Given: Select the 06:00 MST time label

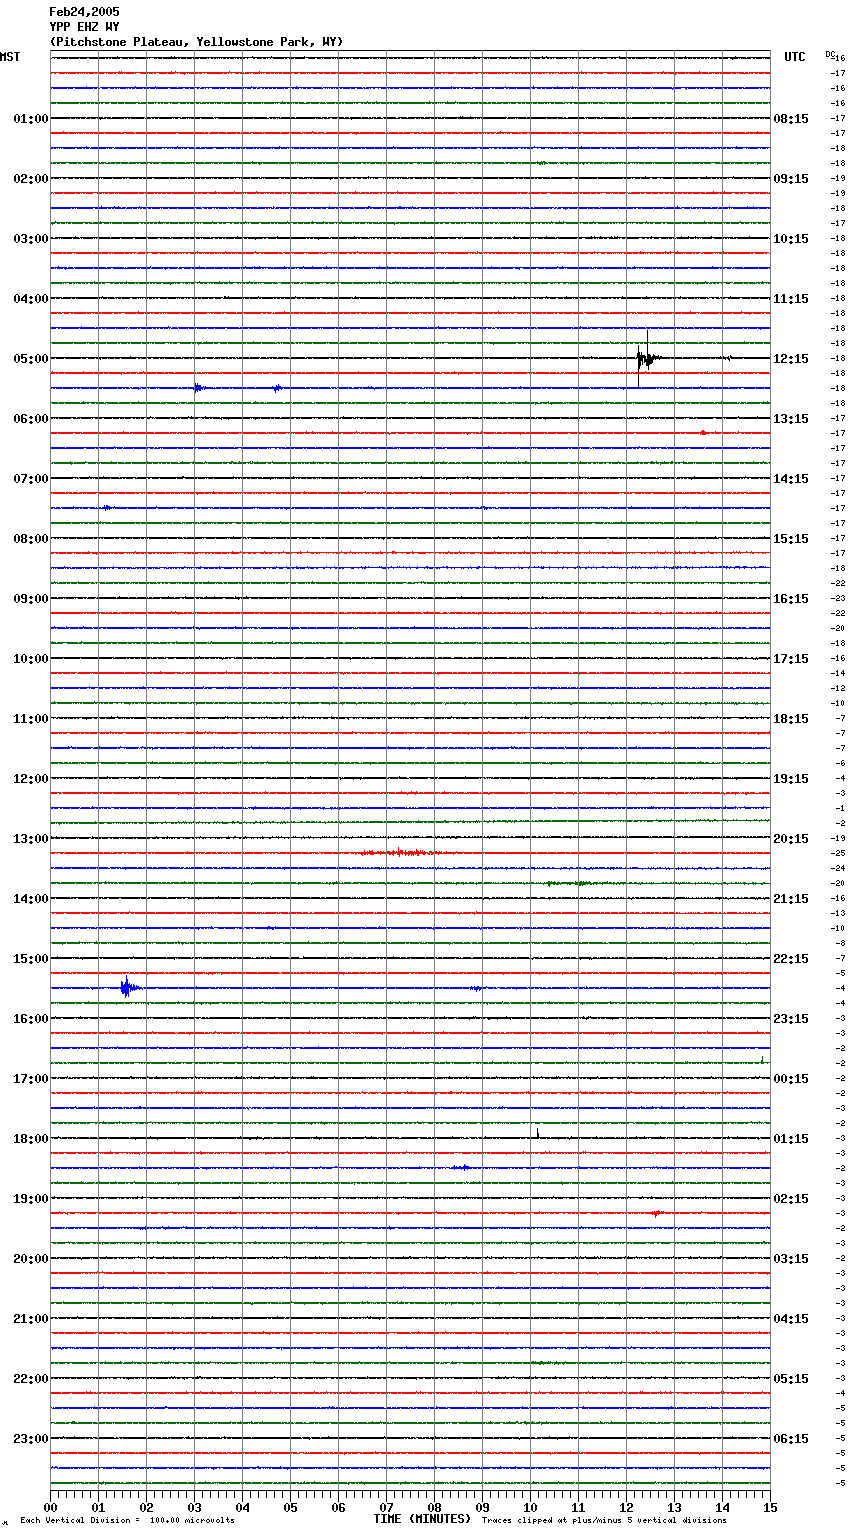Looking at the screenshot, I should [31, 419].
